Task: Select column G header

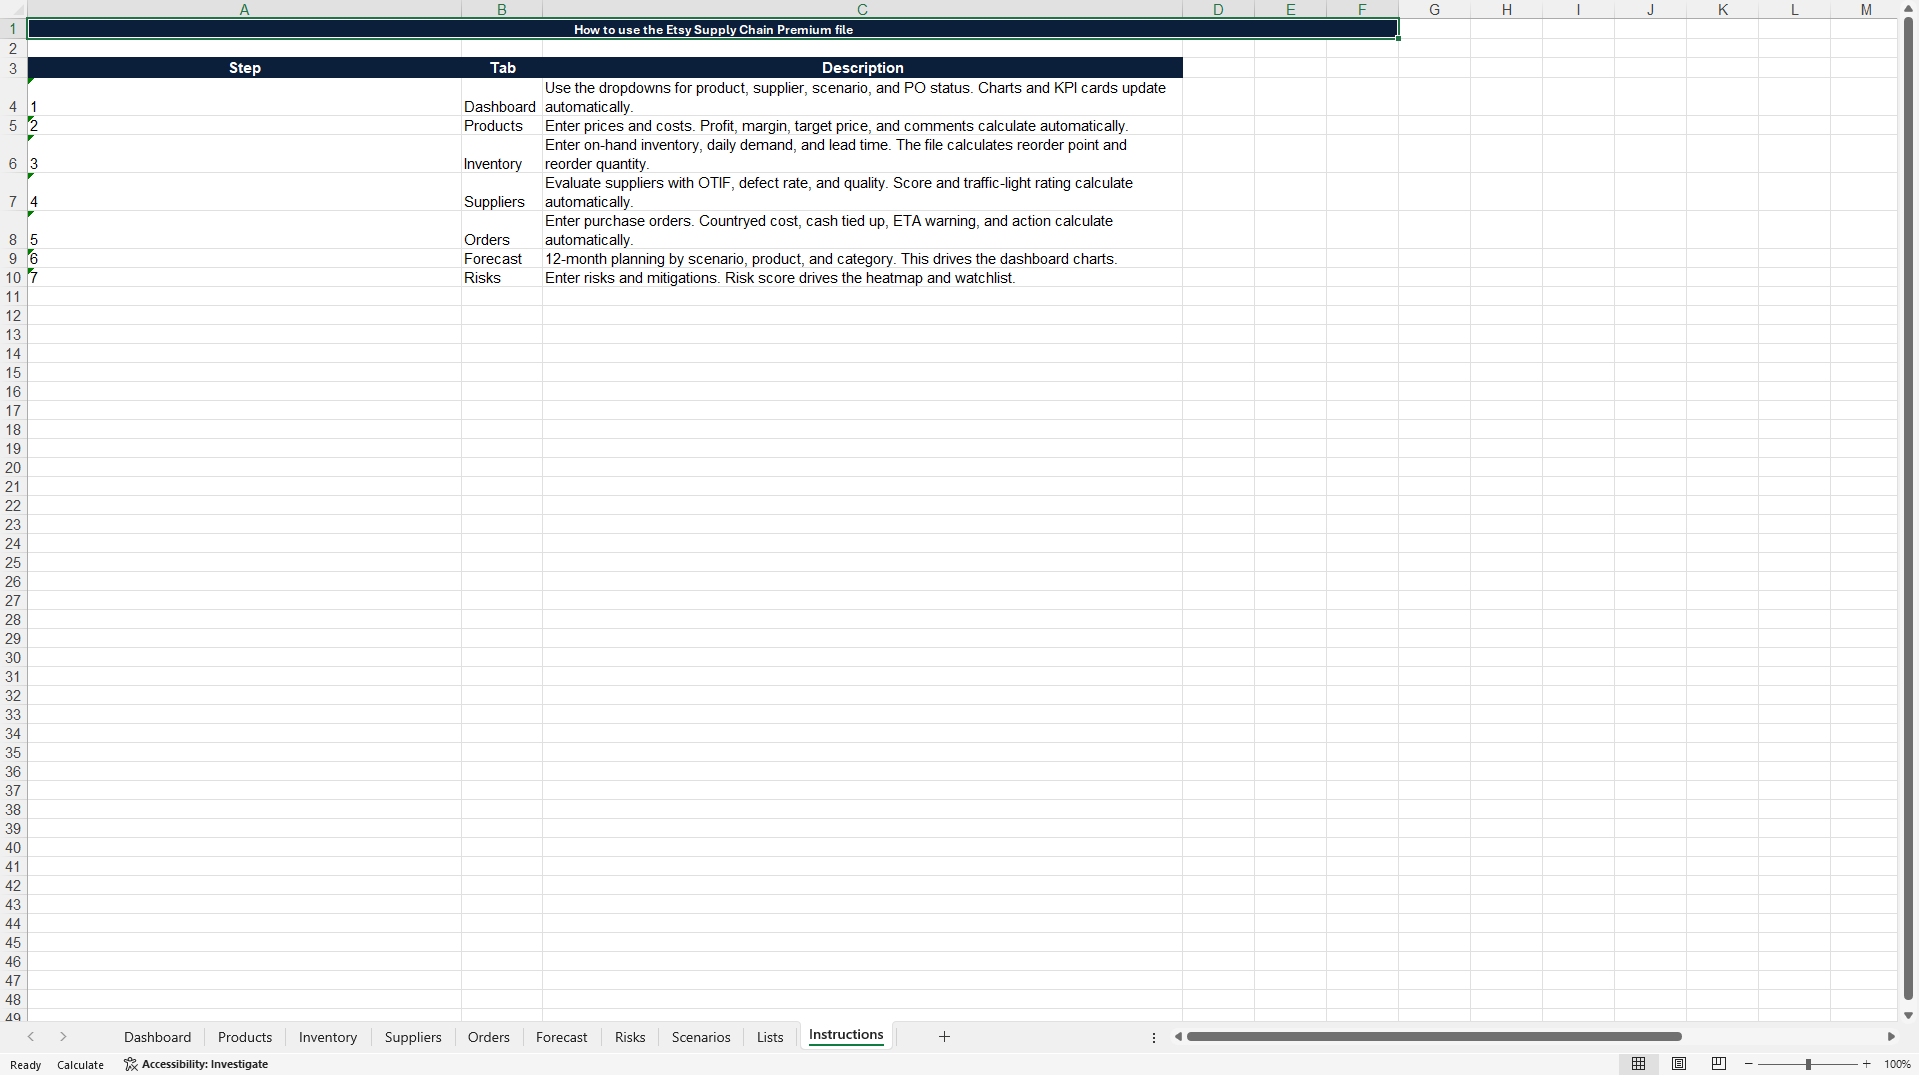Action: coord(1434,9)
